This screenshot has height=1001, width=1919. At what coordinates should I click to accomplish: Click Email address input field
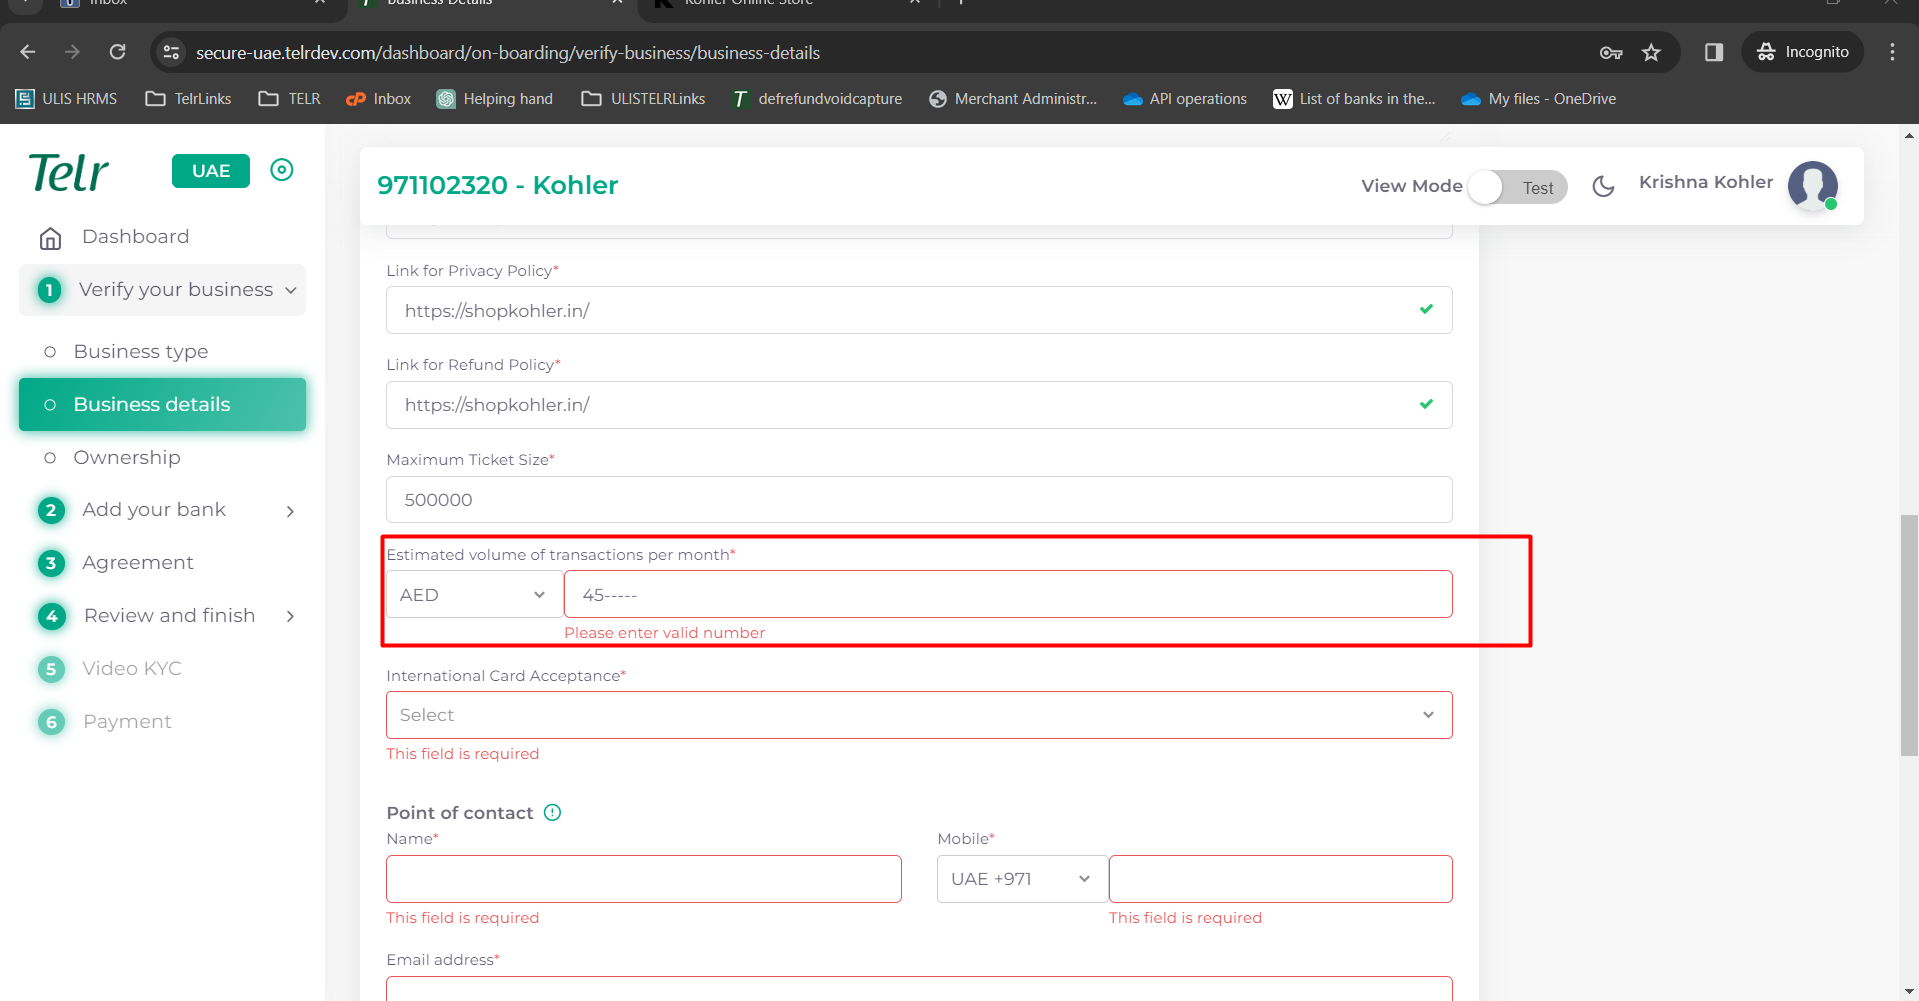coord(919,989)
